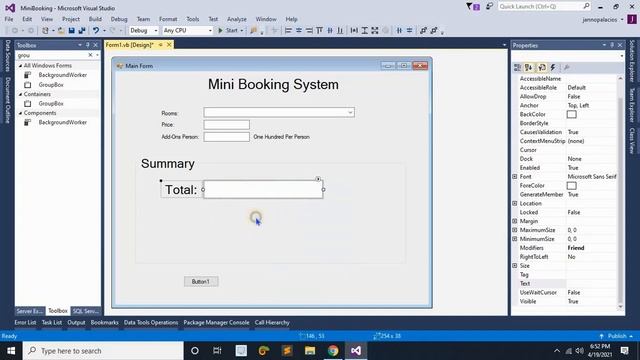
Task: Collapse the Containers toolbox group
Action: 20,94
